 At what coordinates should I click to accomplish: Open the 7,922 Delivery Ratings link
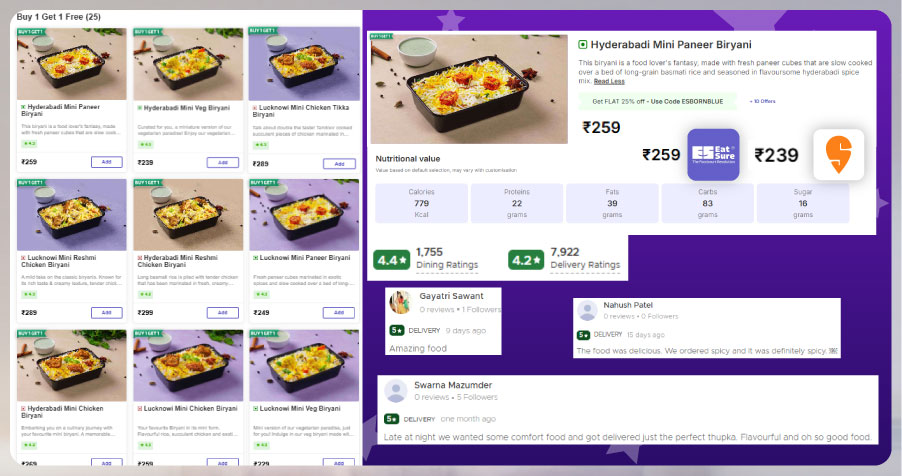(x=585, y=258)
